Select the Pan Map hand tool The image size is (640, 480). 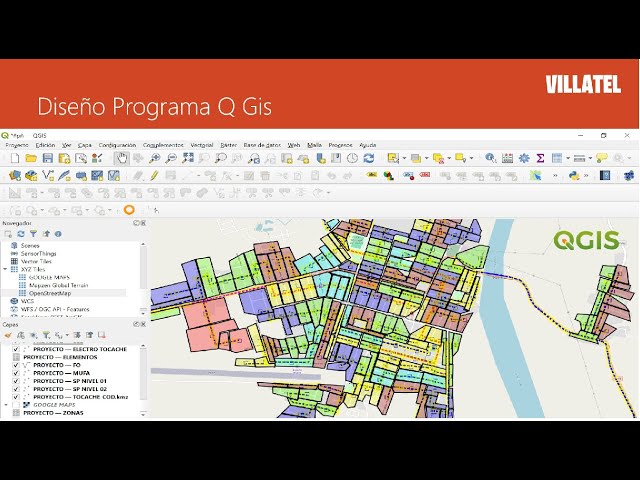pyautogui.click(x=121, y=158)
